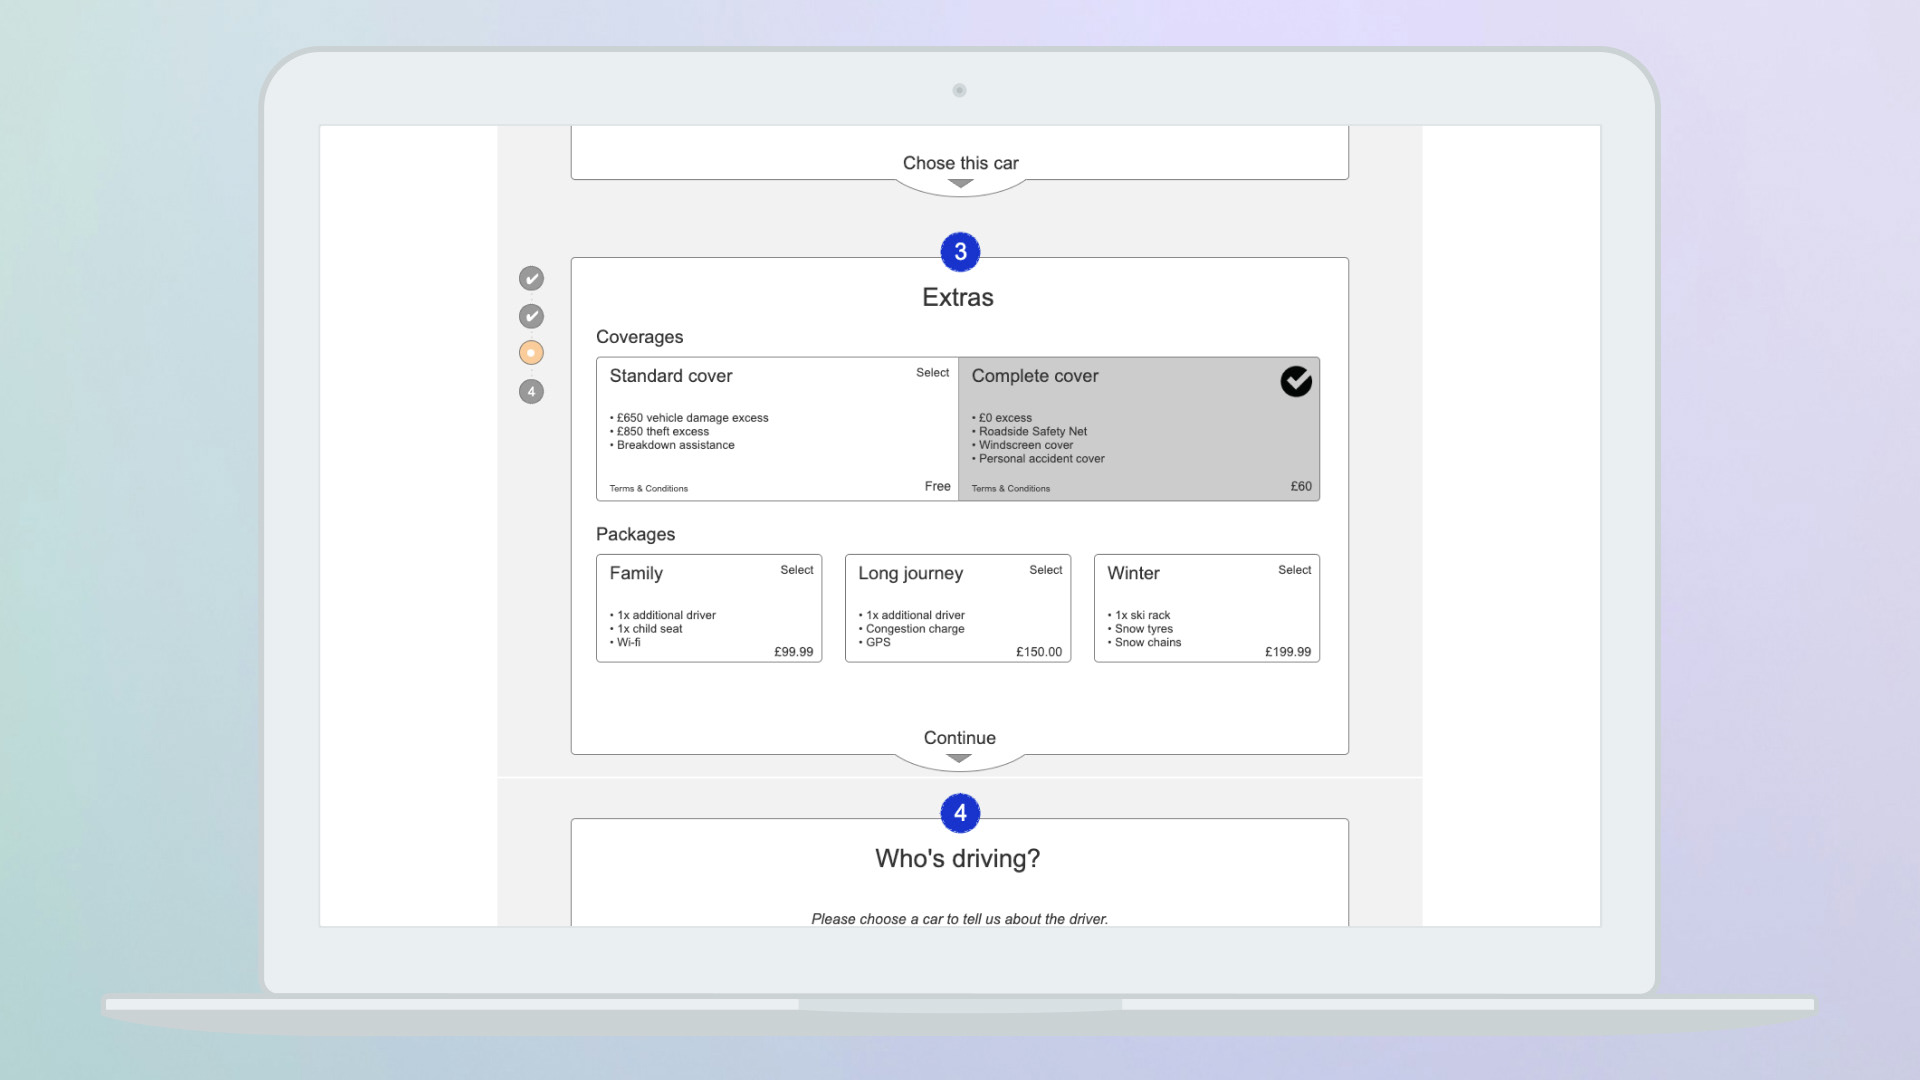
Task: Select the Winter package
Action: click(x=1294, y=570)
